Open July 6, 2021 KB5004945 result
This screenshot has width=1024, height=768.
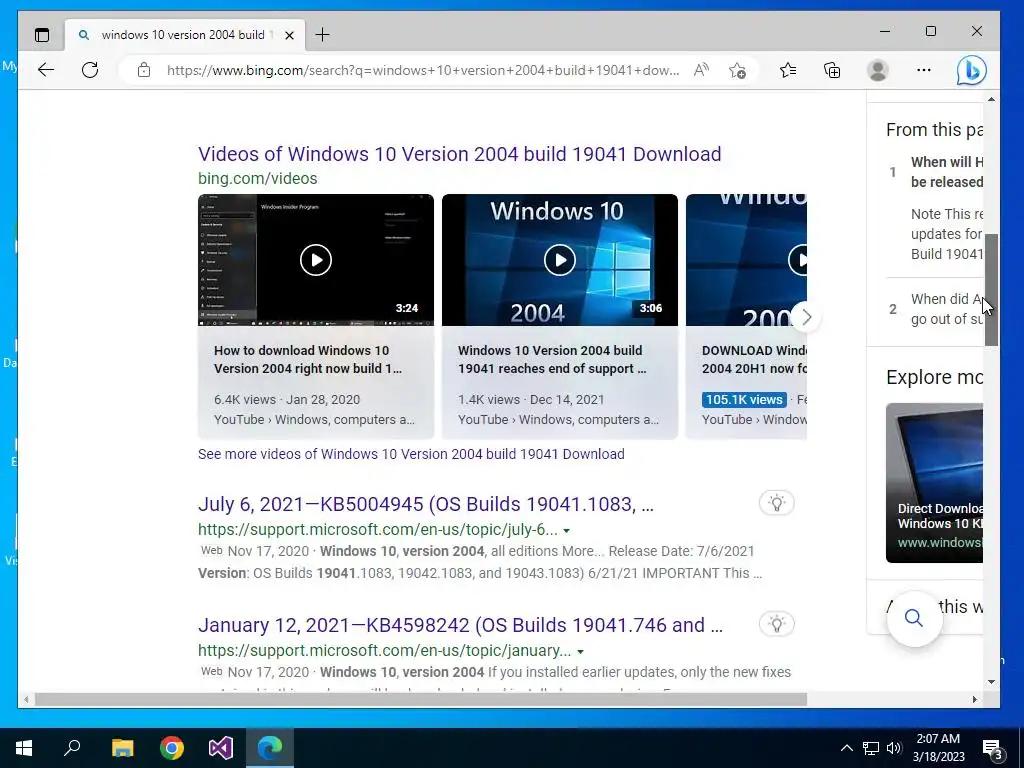(x=426, y=504)
